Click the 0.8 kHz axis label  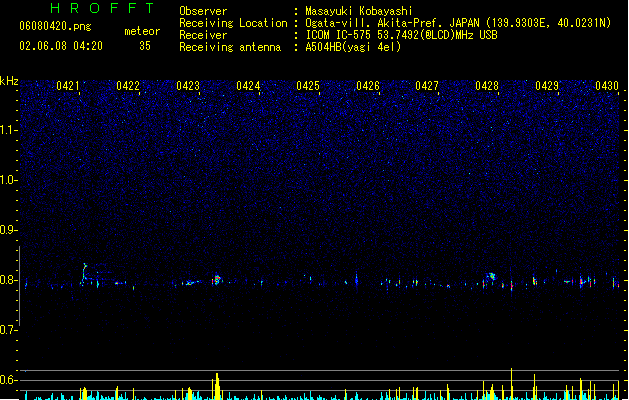8,280
